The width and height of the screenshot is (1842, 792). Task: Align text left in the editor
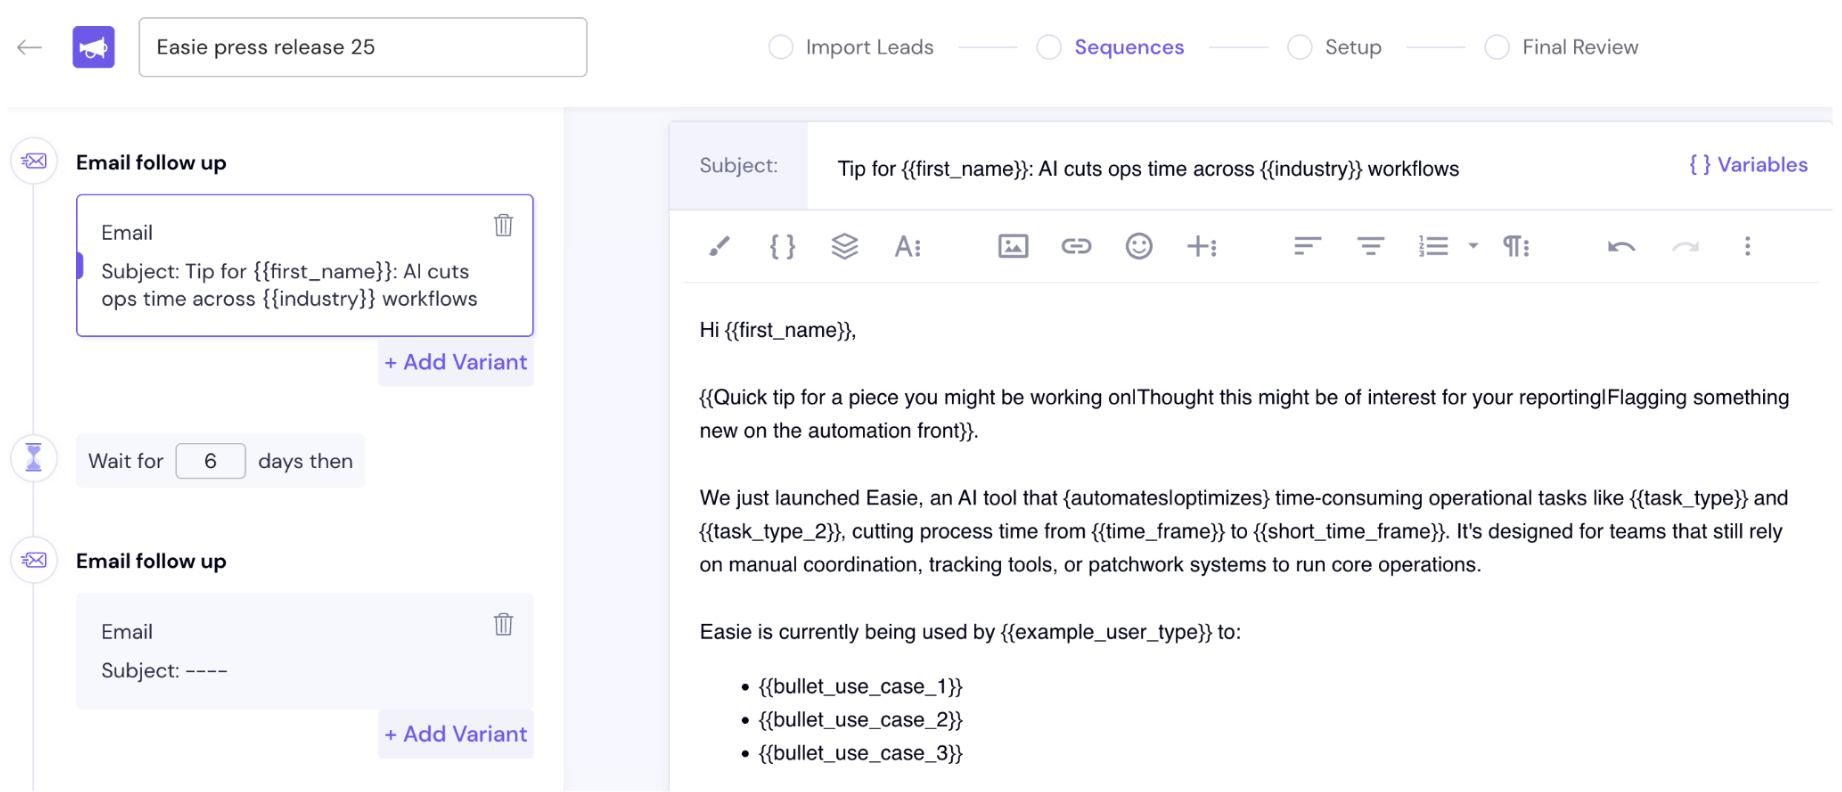[x=1307, y=246]
